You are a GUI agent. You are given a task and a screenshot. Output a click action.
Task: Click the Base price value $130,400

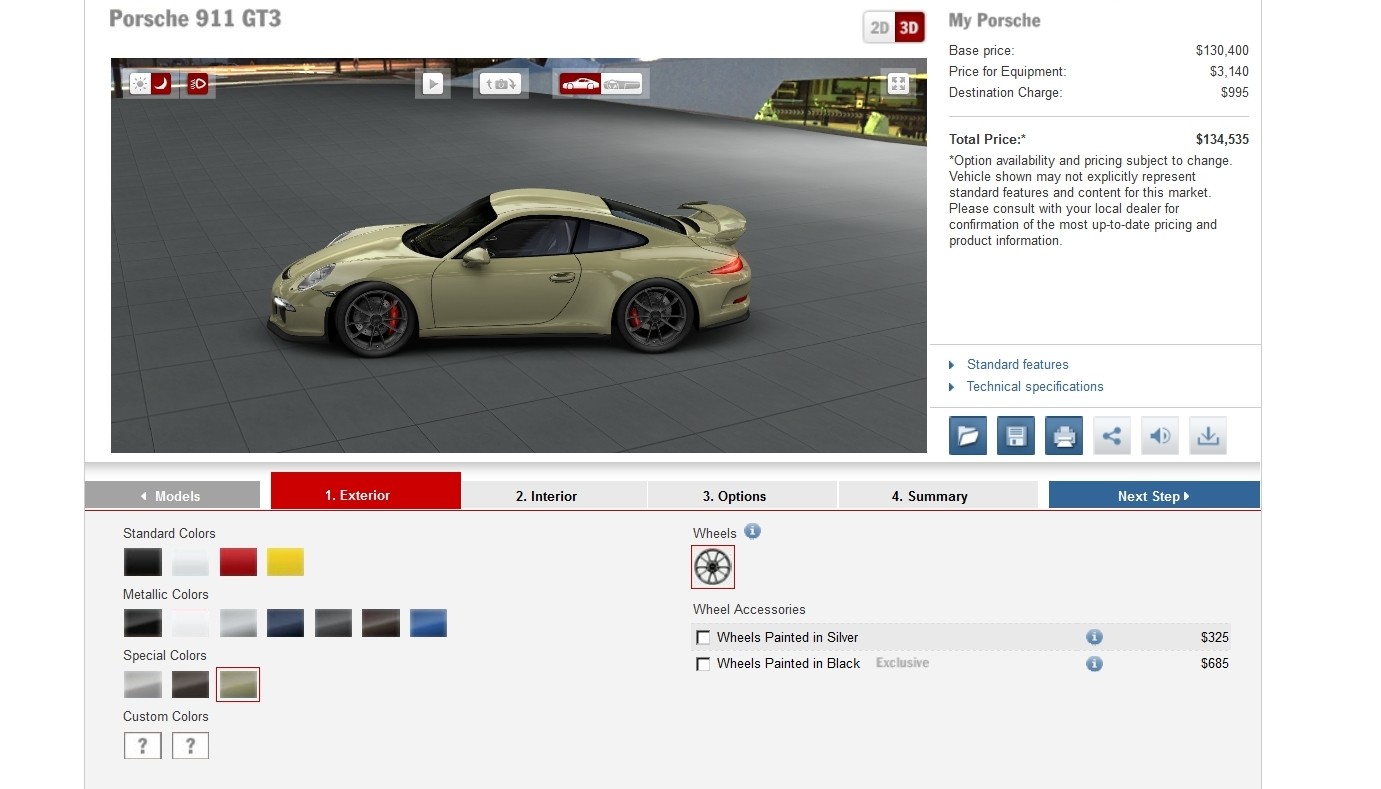pos(1222,50)
